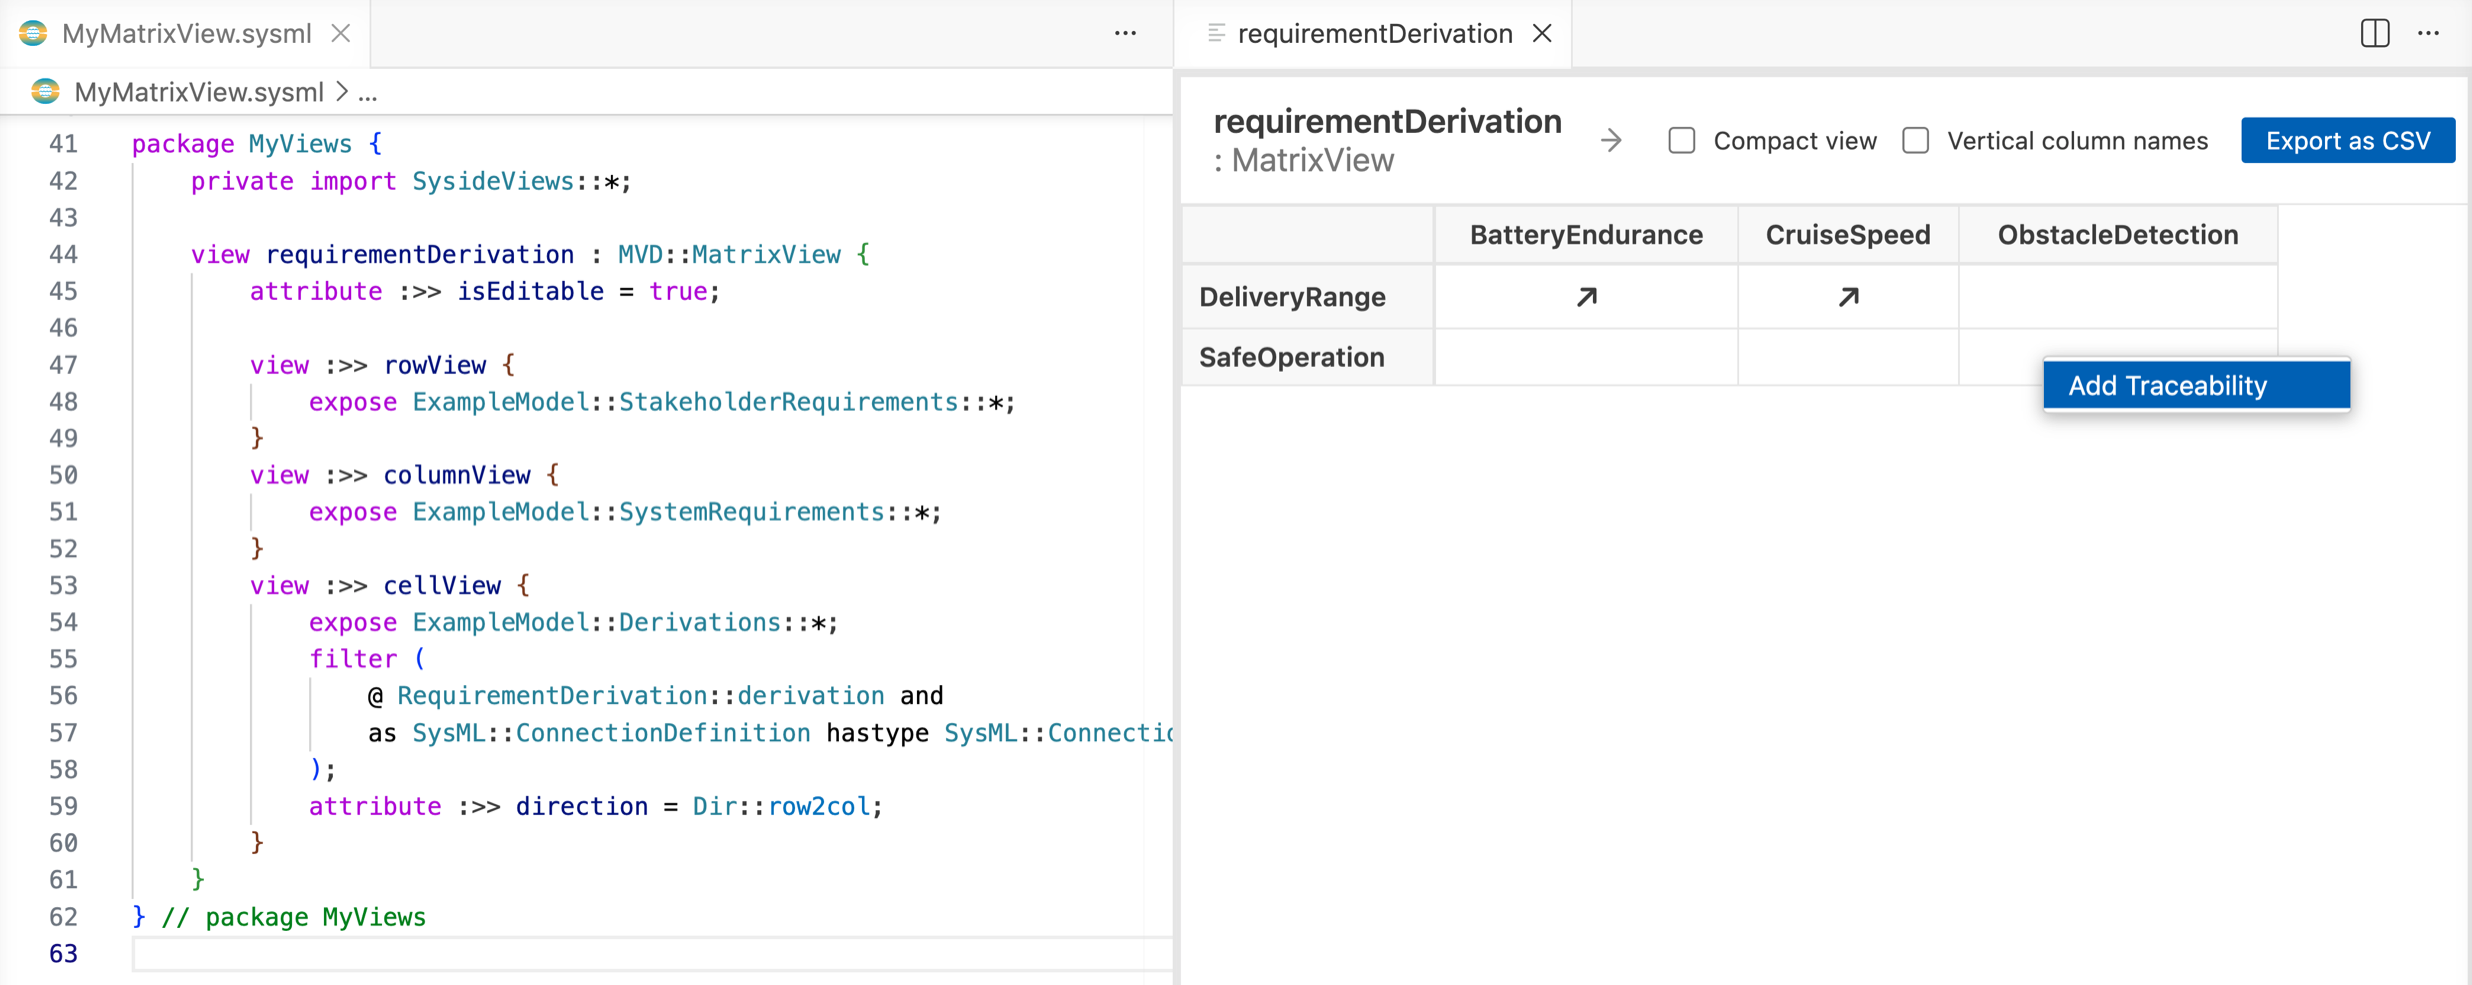Switch to the MyMatrixView.sysml tab

187,33
